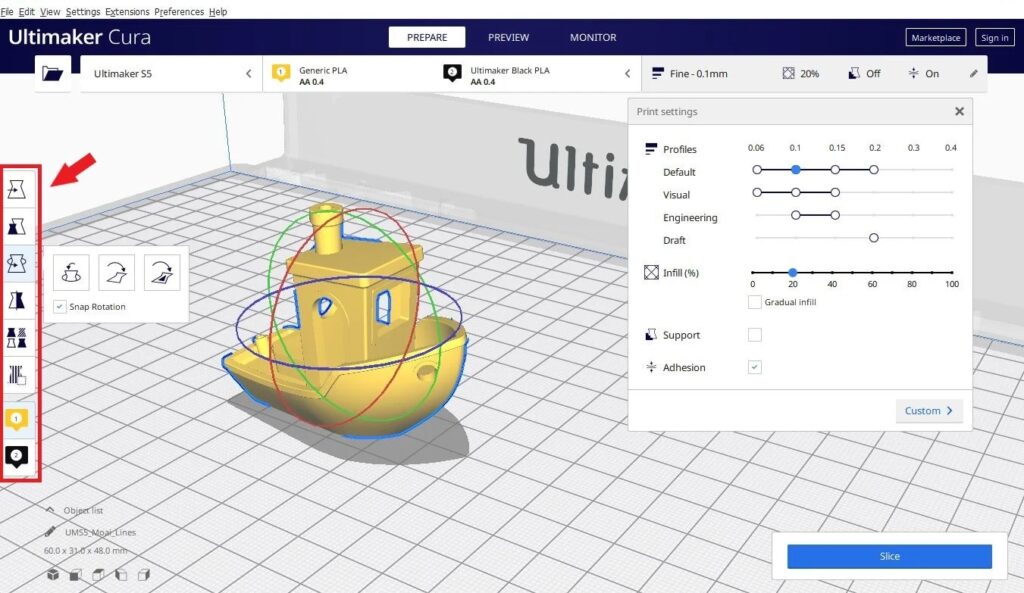Open Per Model Settings tool

(x=17, y=338)
